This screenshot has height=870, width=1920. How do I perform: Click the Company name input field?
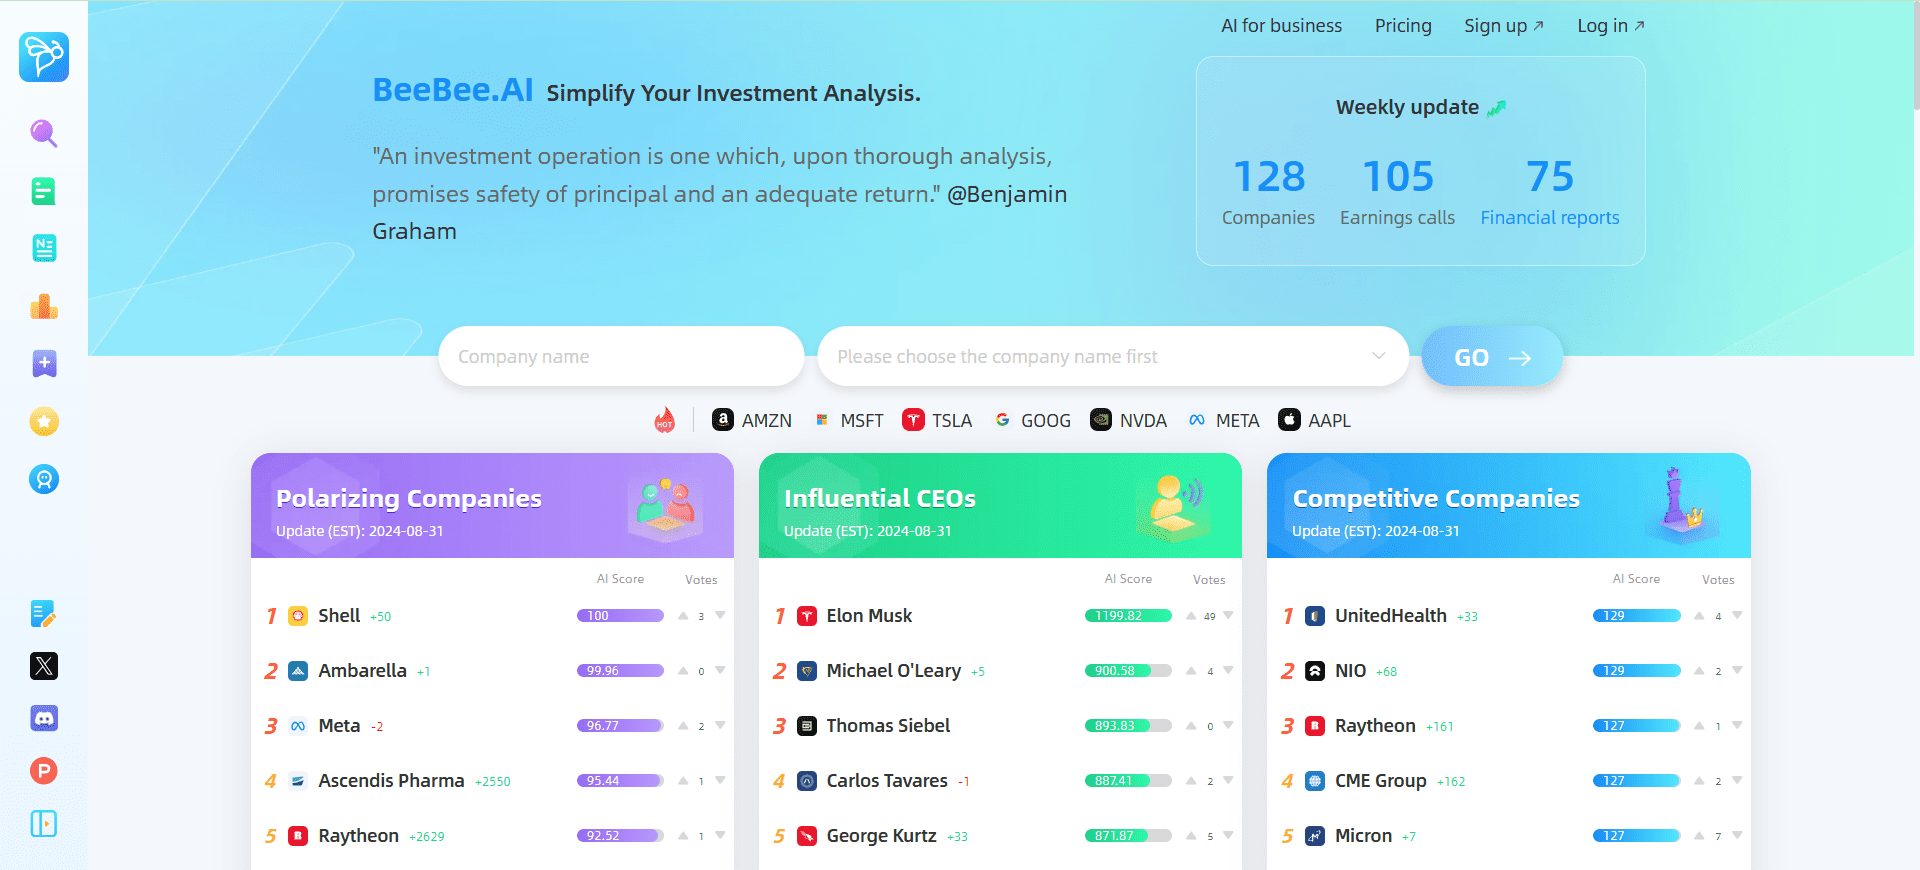point(621,356)
